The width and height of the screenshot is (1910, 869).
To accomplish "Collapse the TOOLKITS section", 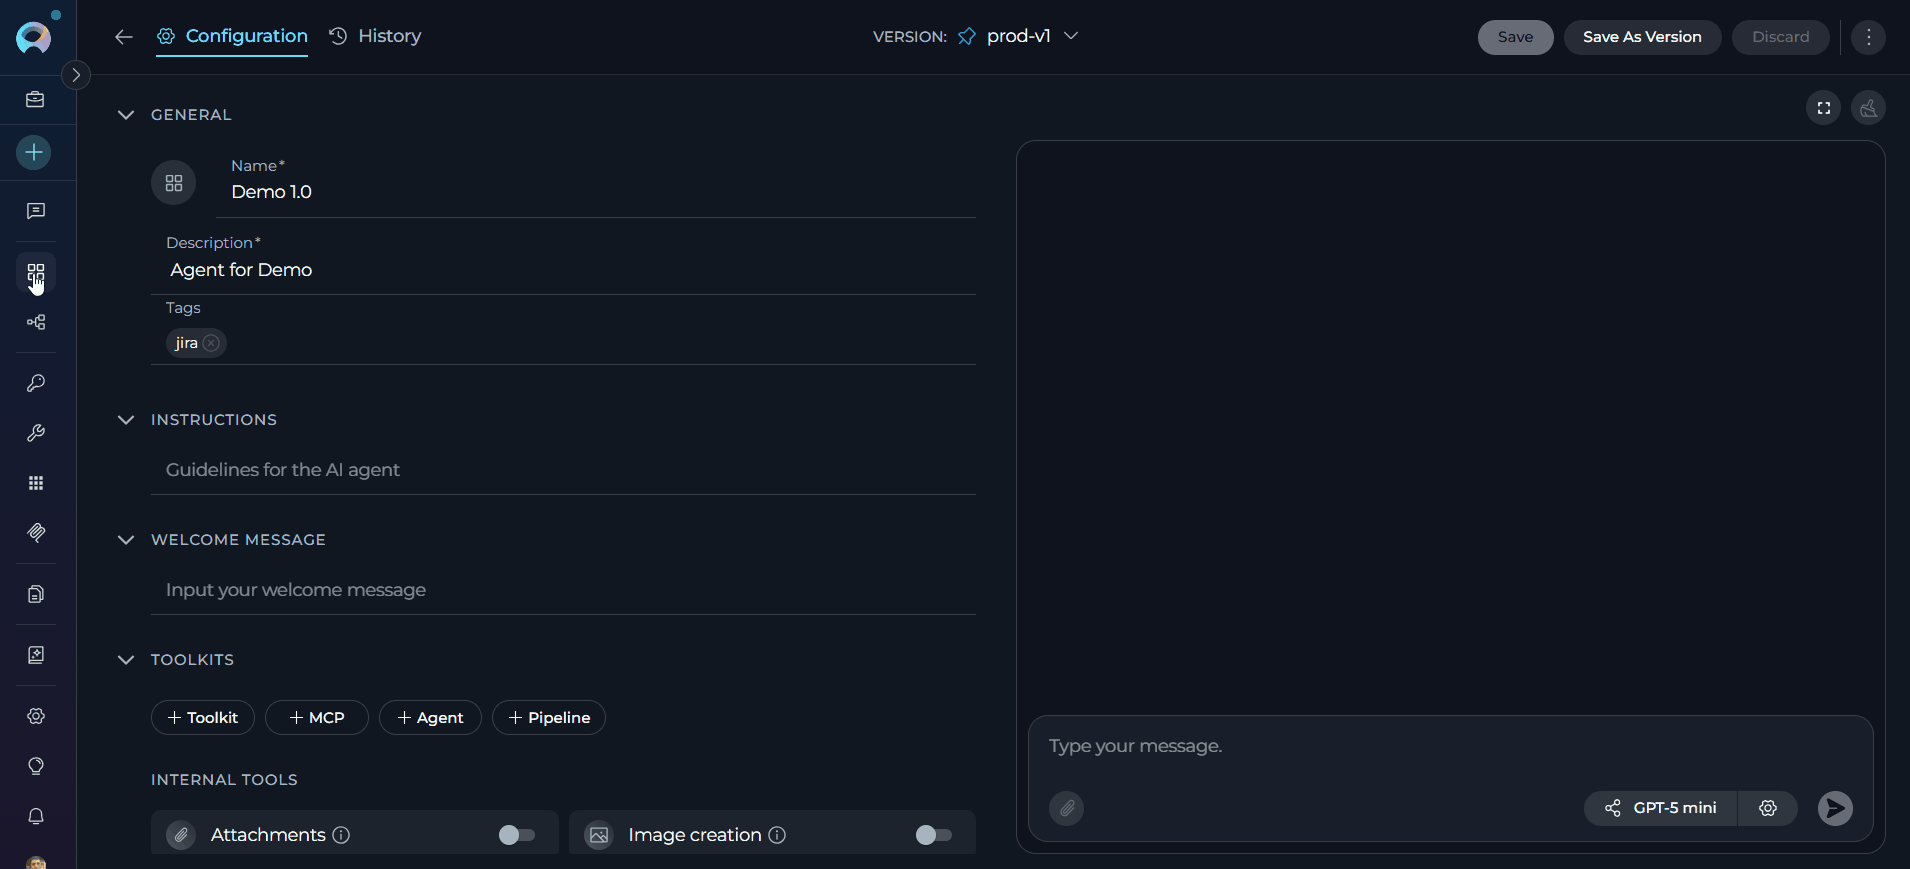I will point(126,660).
